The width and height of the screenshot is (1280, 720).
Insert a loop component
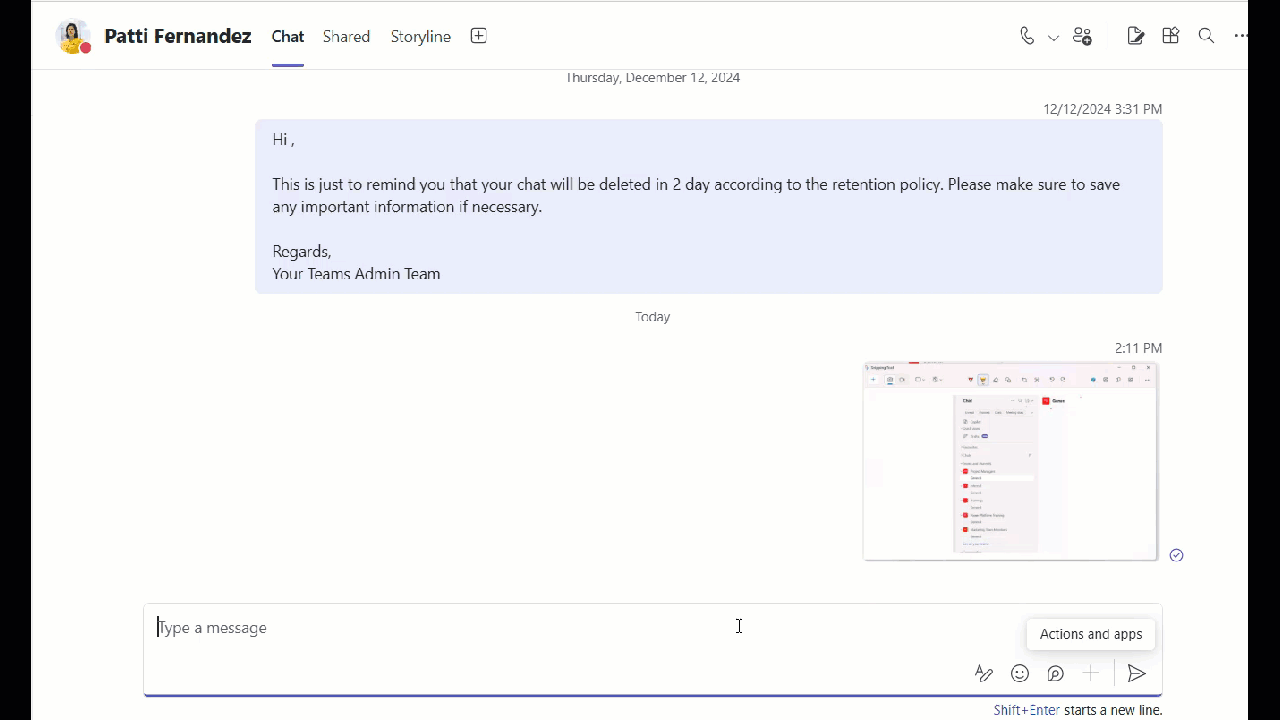coord(1055,673)
